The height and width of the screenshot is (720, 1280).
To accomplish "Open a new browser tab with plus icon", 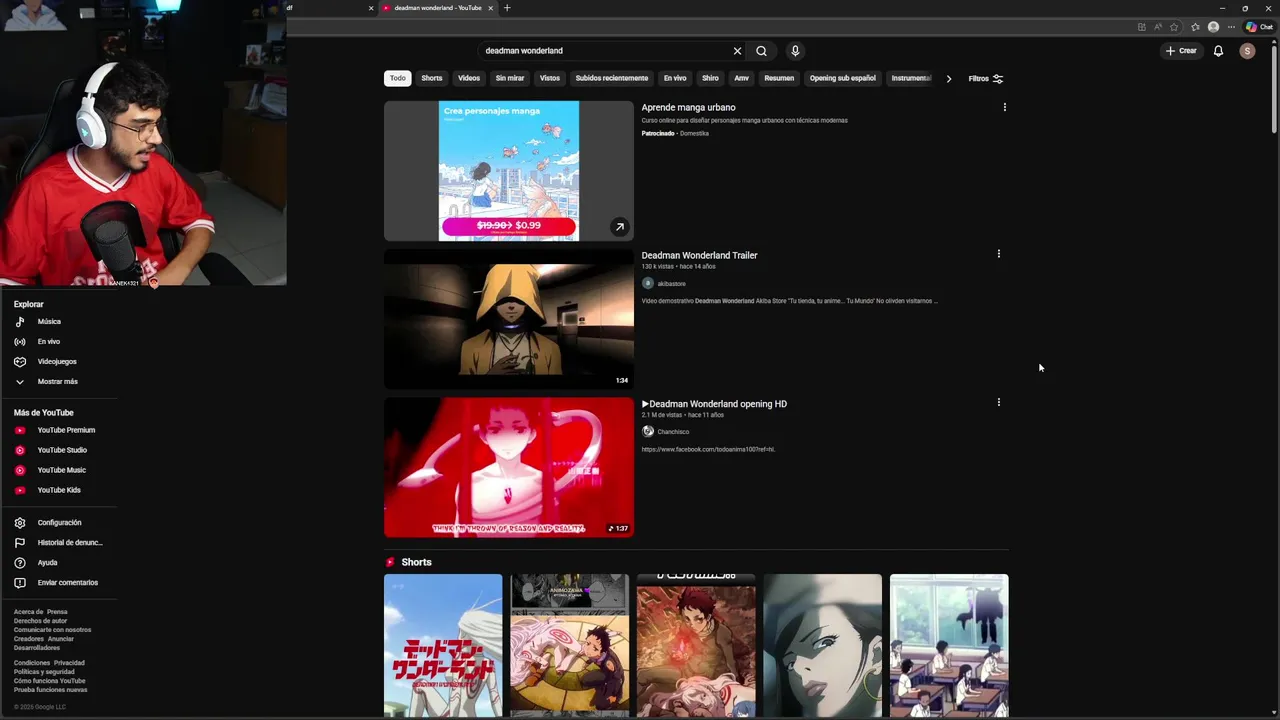I will (x=507, y=8).
